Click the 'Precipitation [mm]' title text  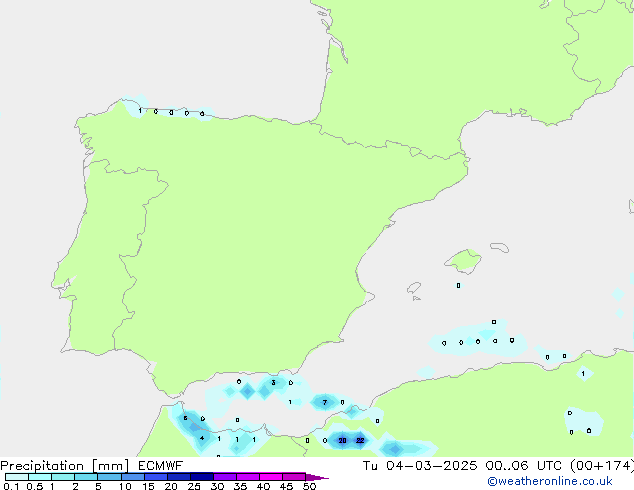(x=64, y=466)
